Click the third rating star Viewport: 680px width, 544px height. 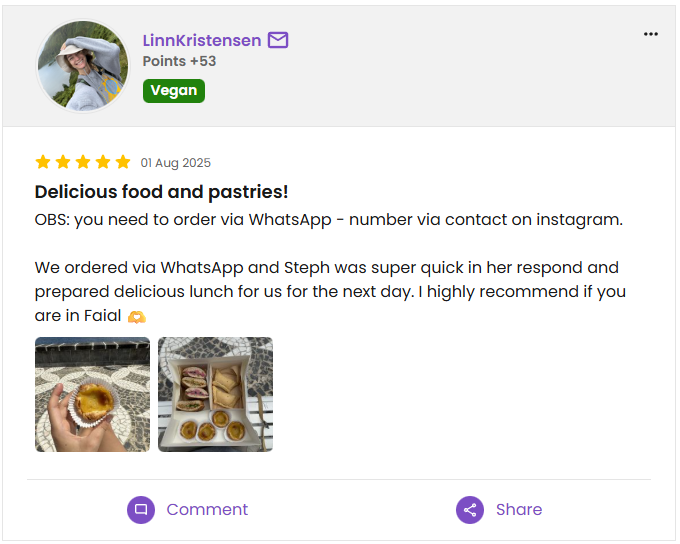pos(83,162)
